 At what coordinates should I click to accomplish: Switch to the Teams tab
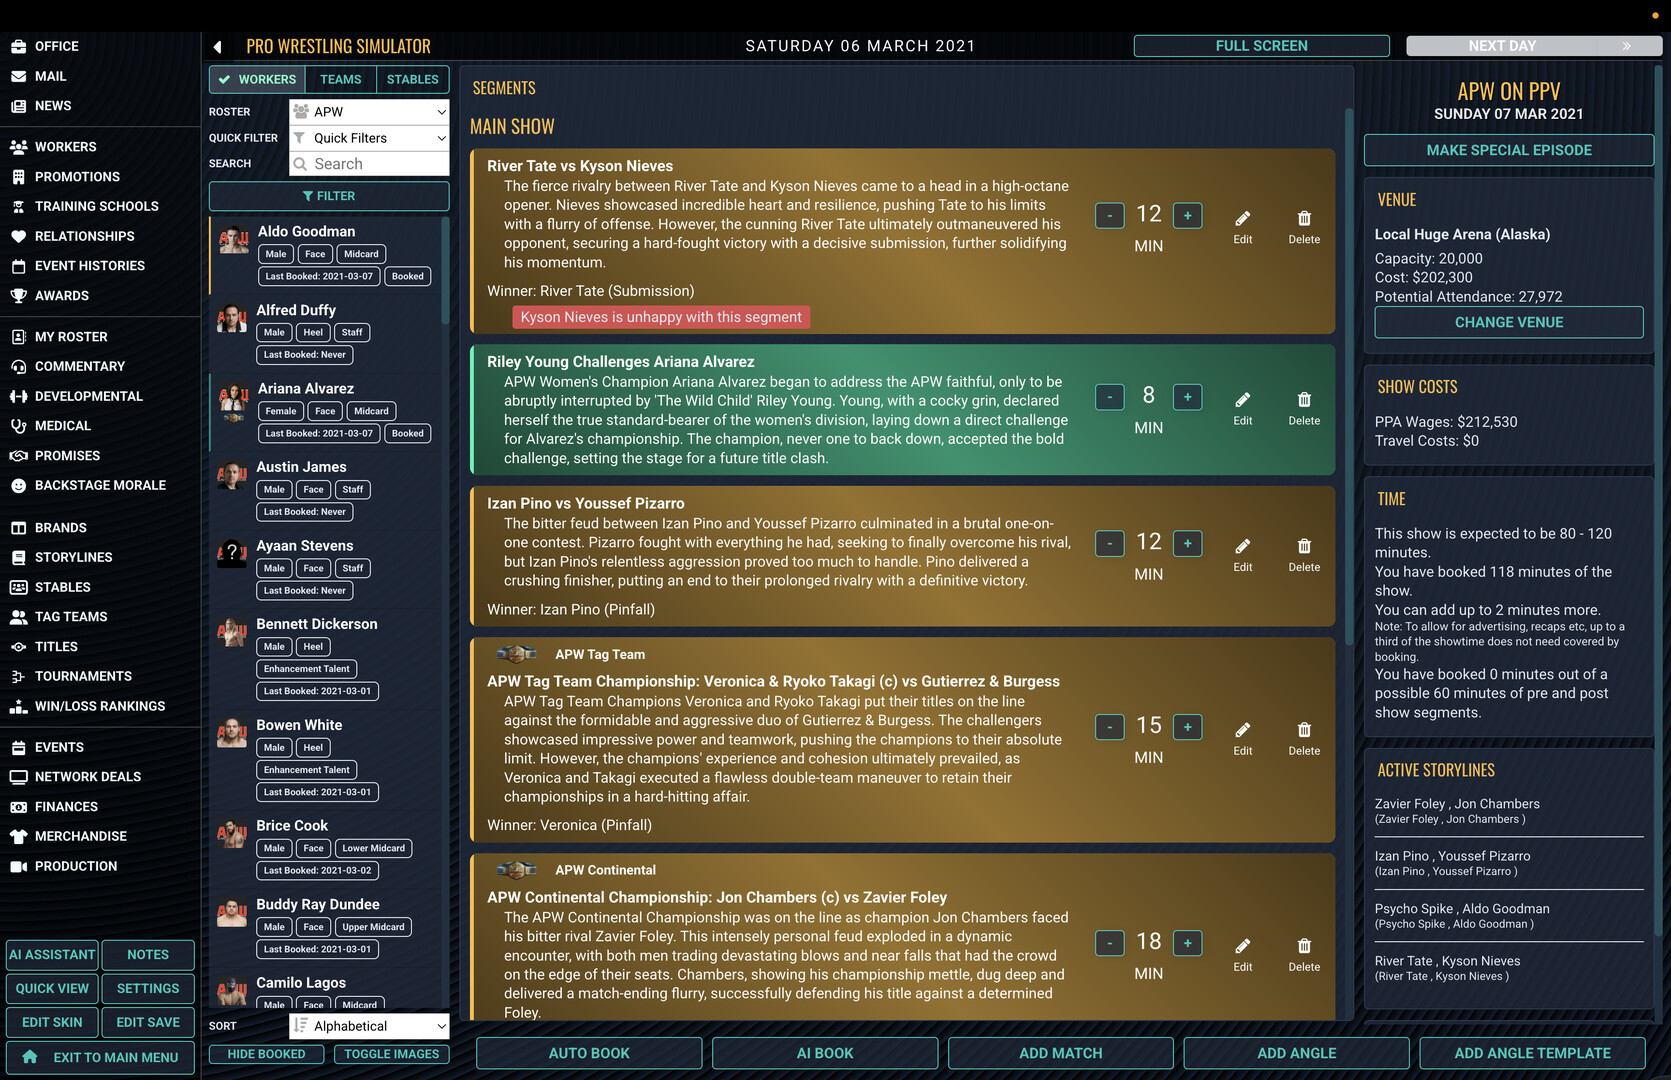click(340, 80)
